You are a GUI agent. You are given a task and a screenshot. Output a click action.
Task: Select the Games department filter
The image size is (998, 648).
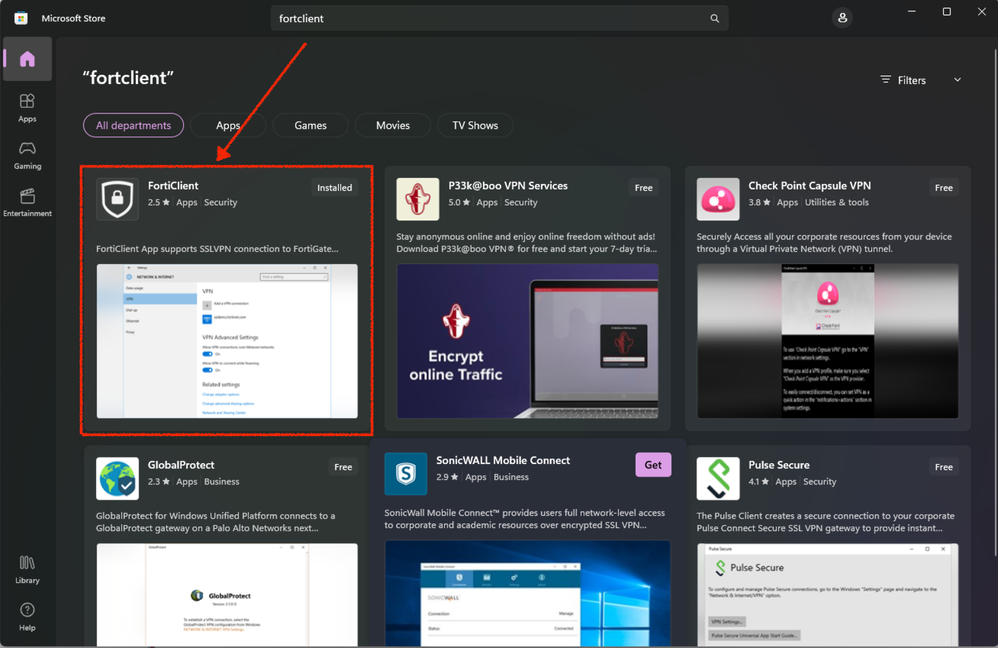311,125
